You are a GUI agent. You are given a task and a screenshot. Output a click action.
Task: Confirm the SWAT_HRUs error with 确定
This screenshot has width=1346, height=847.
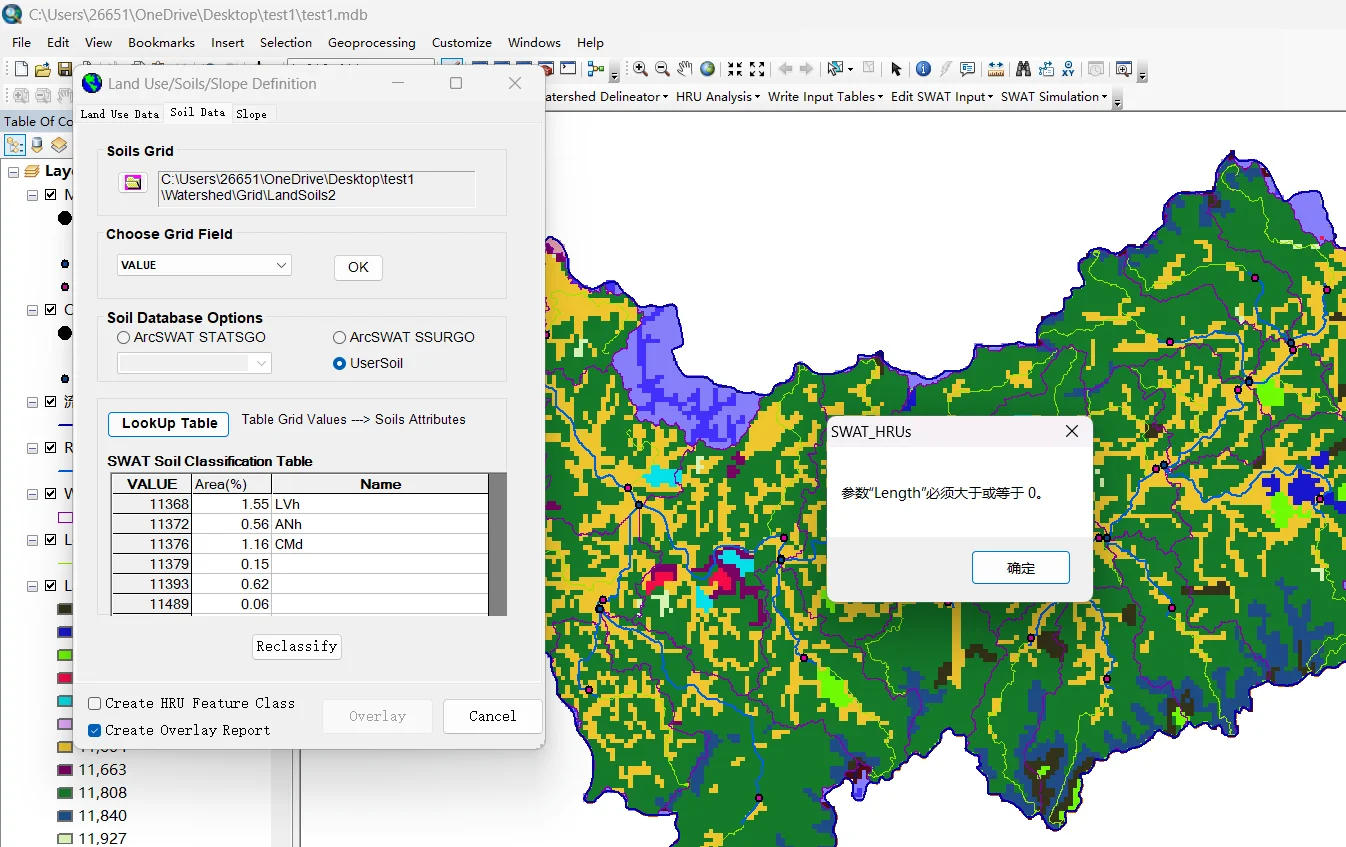coord(1020,567)
